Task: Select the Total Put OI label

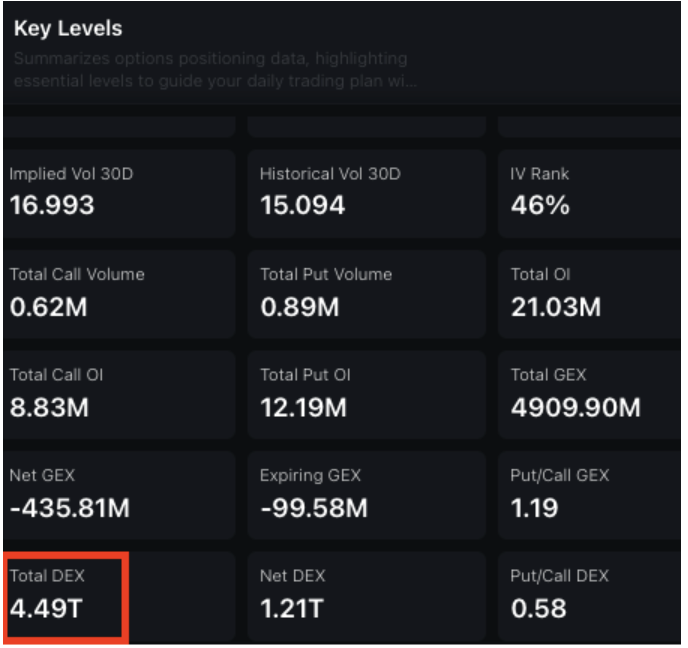Action: coord(305,375)
